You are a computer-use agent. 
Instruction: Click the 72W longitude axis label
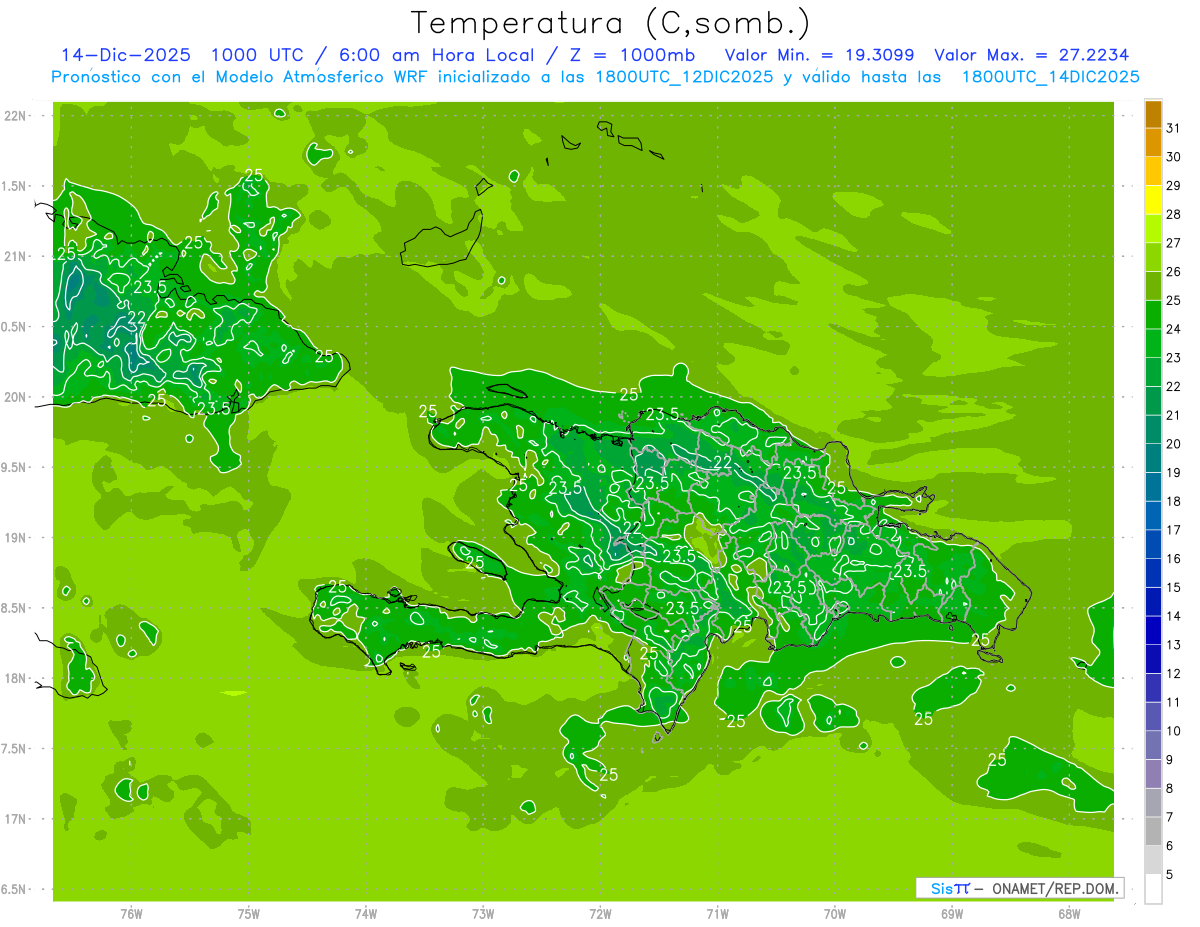(600, 914)
